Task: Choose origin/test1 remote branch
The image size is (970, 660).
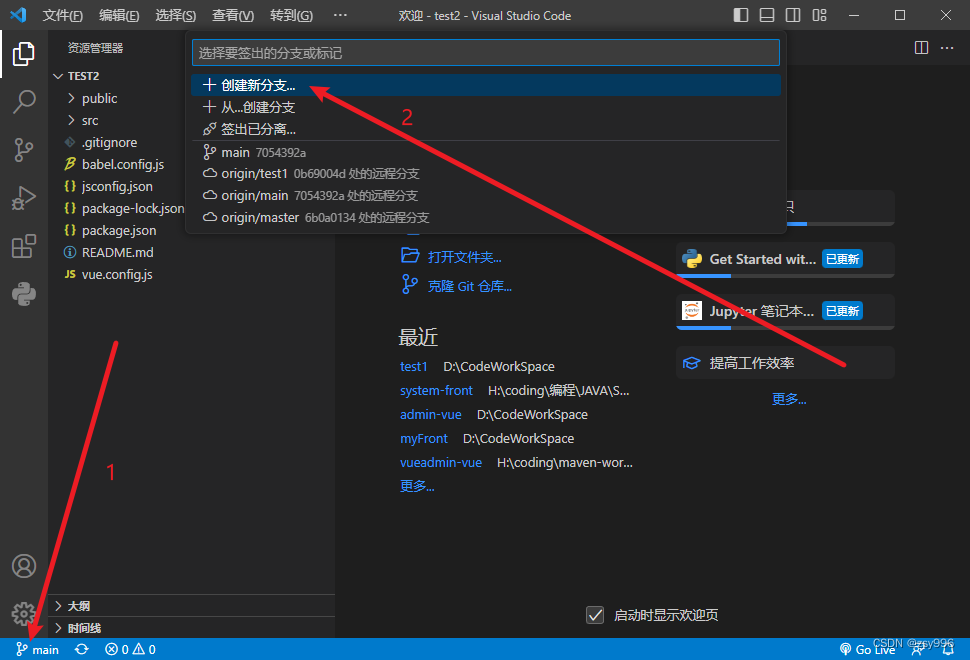Action: (486, 174)
